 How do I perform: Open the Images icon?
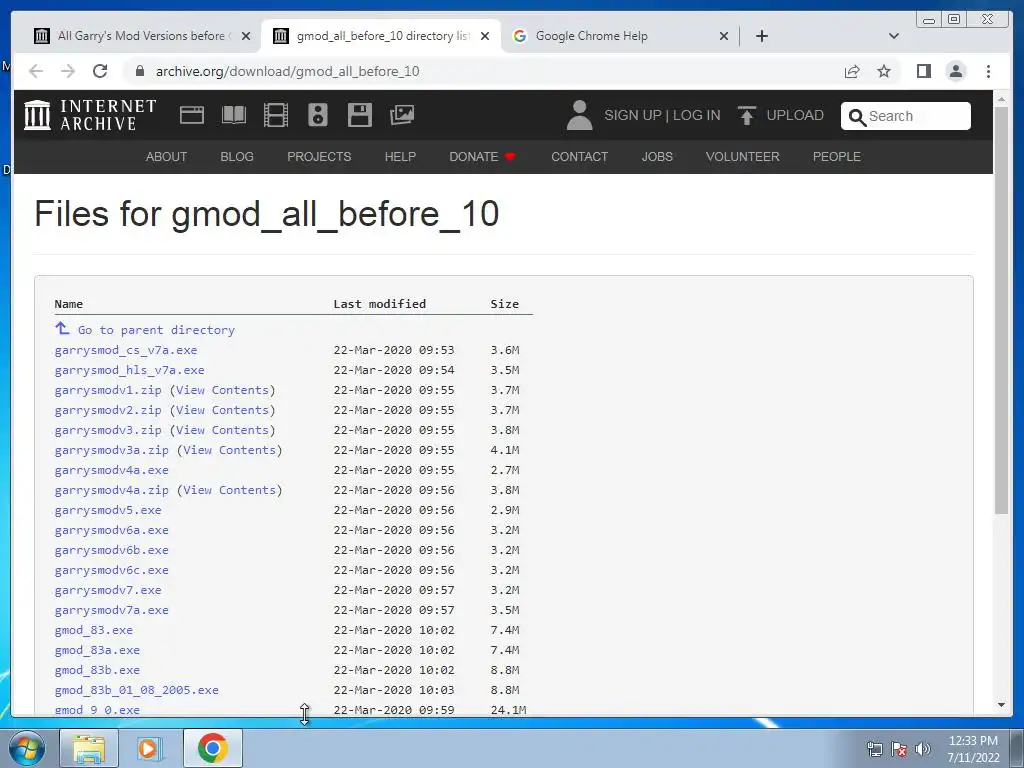click(x=402, y=115)
